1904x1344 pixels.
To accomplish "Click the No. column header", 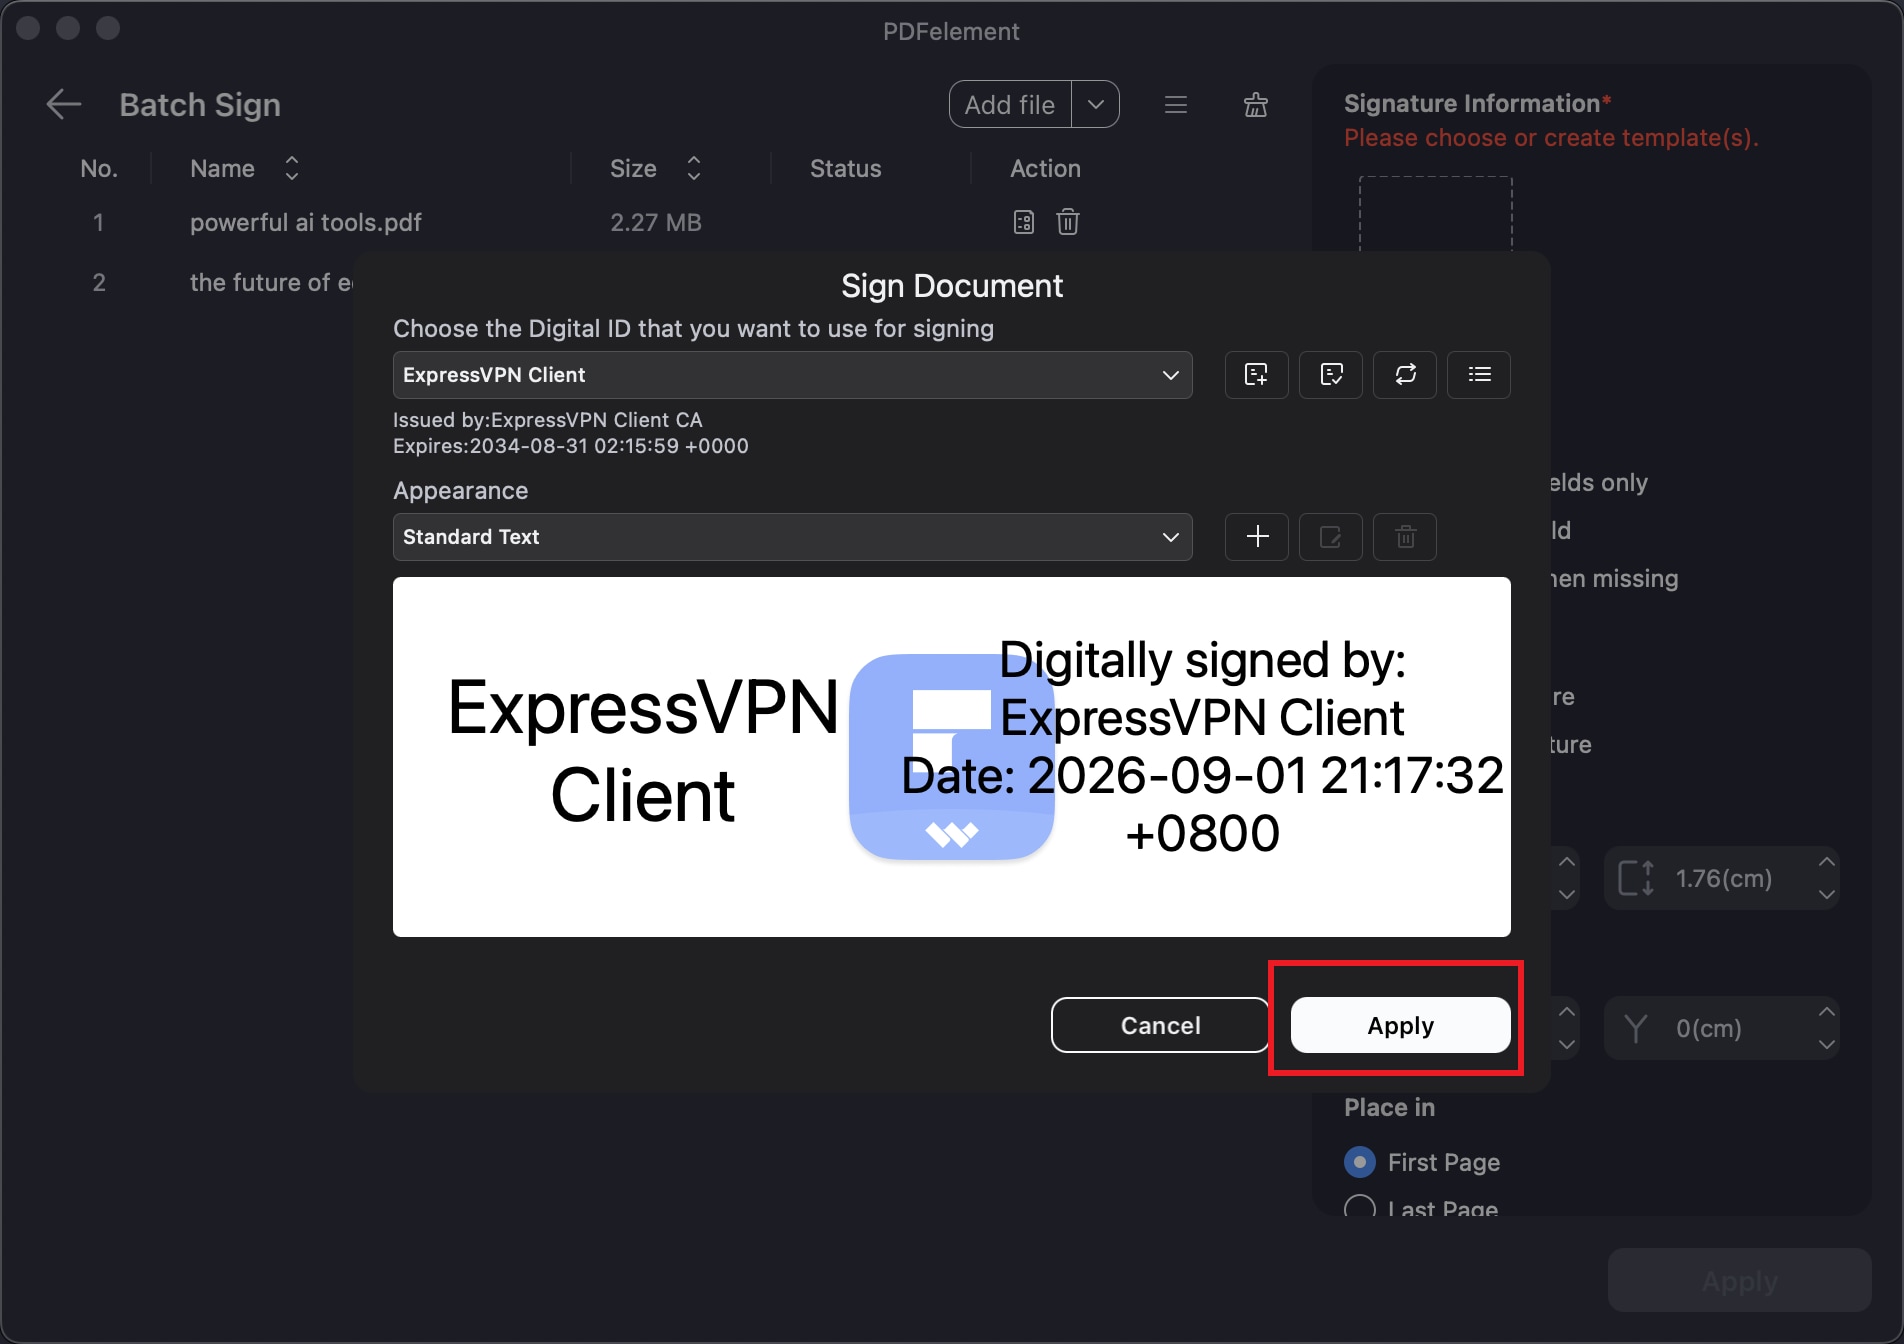I will (99, 168).
